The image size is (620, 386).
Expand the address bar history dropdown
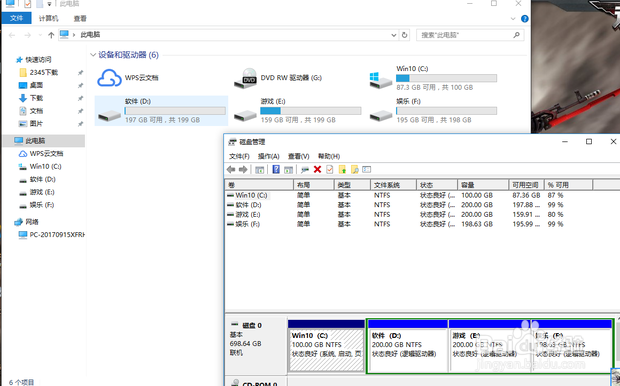pos(394,35)
